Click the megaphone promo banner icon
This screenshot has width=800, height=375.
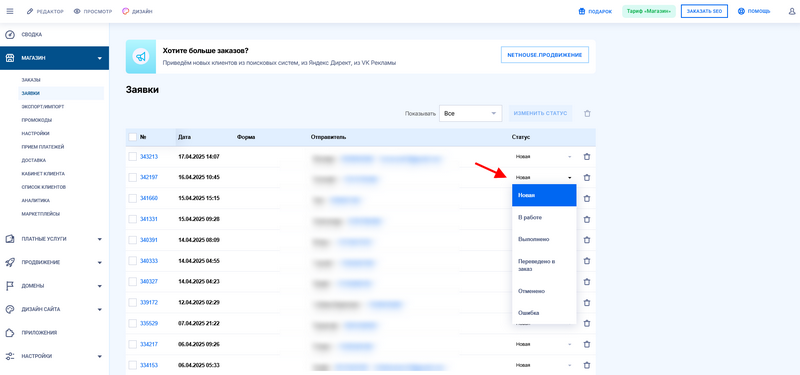[140, 57]
